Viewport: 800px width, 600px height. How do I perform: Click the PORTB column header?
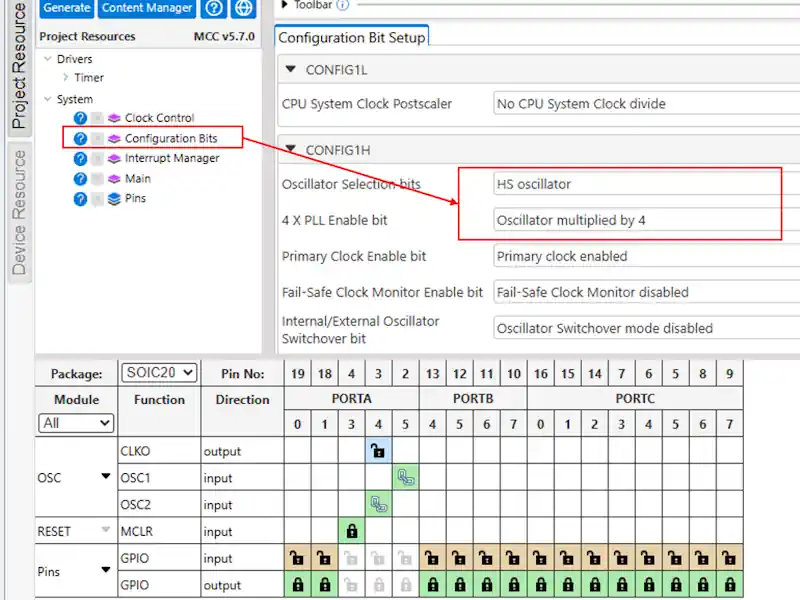[x=473, y=398]
